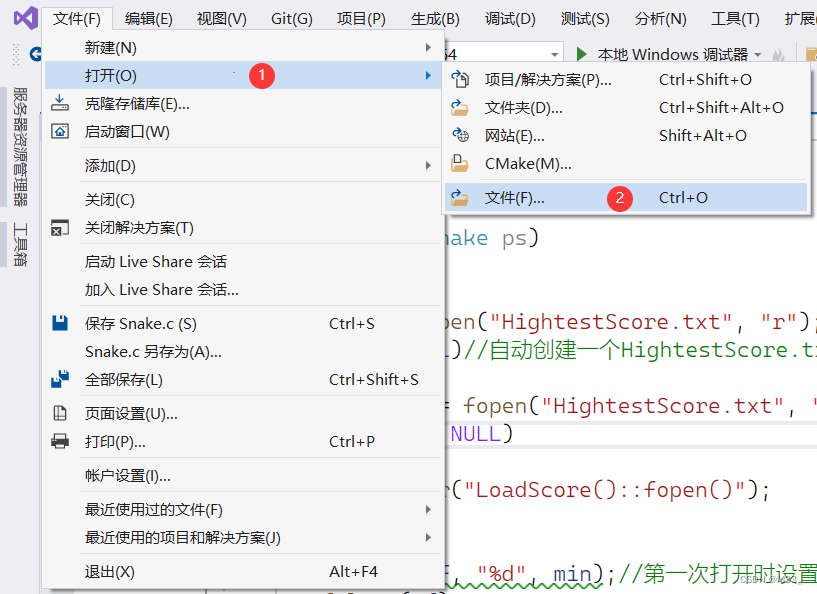Open the 工具(T) menu

tap(735, 19)
